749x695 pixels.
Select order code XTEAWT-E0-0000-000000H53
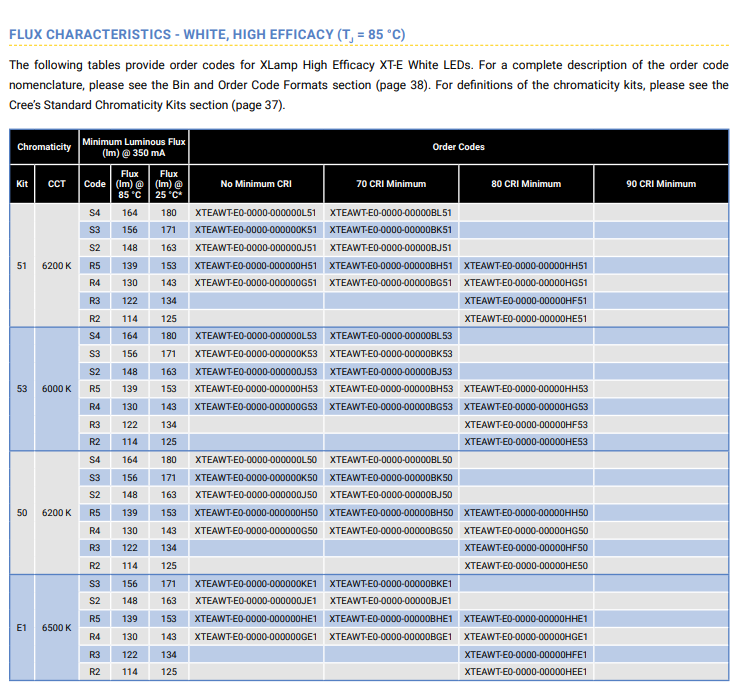coord(256,389)
